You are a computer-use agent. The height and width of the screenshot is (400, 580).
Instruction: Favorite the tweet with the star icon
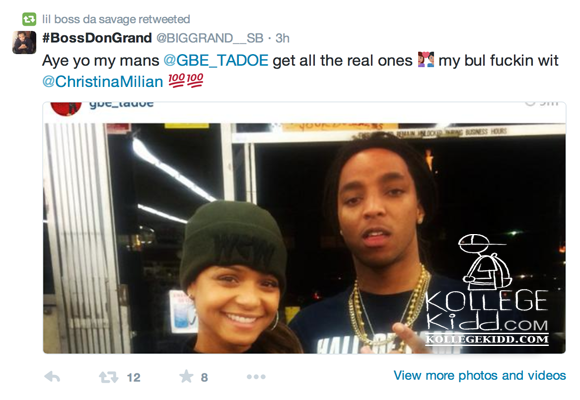point(186,376)
